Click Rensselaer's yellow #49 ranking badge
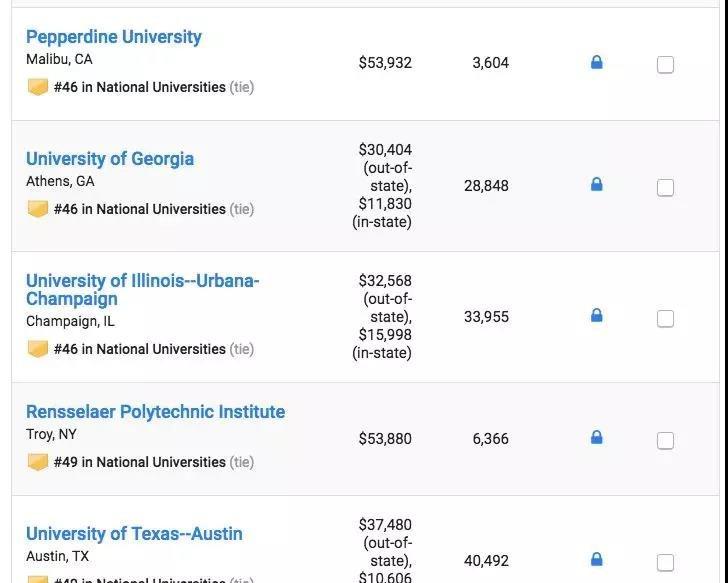The height and width of the screenshot is (583, 728). (x=38, y=462)
